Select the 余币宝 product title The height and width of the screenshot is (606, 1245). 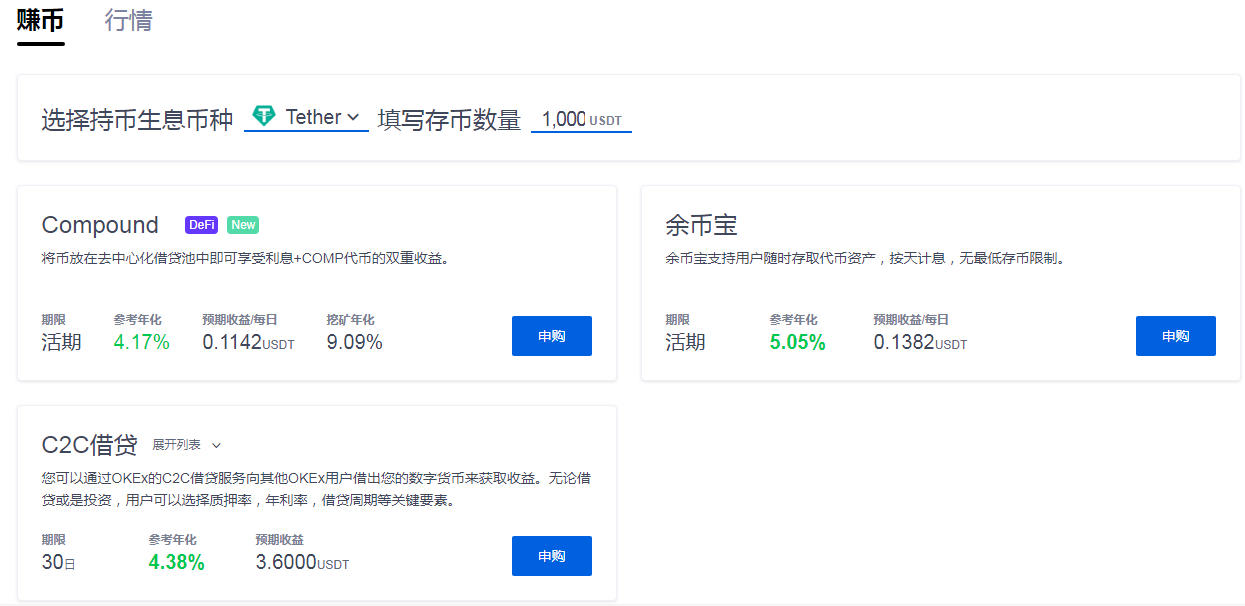tap(701, 224)
